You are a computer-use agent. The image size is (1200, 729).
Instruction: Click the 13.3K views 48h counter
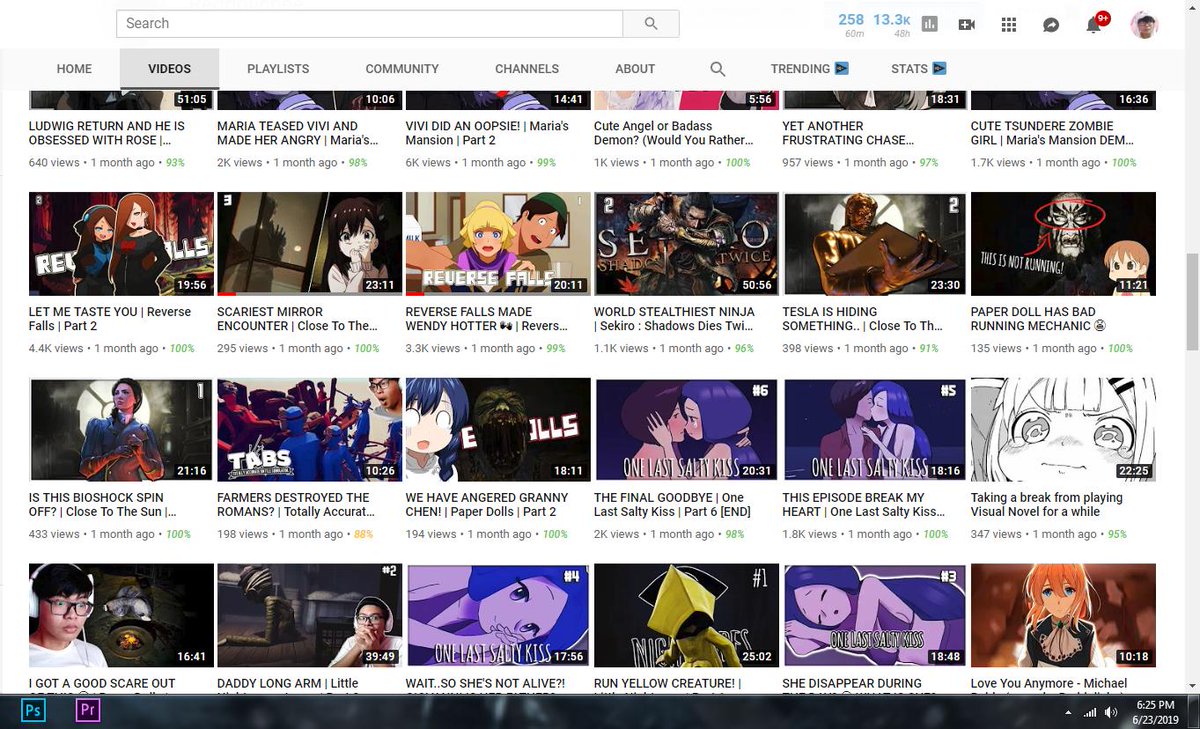(891, 25)
